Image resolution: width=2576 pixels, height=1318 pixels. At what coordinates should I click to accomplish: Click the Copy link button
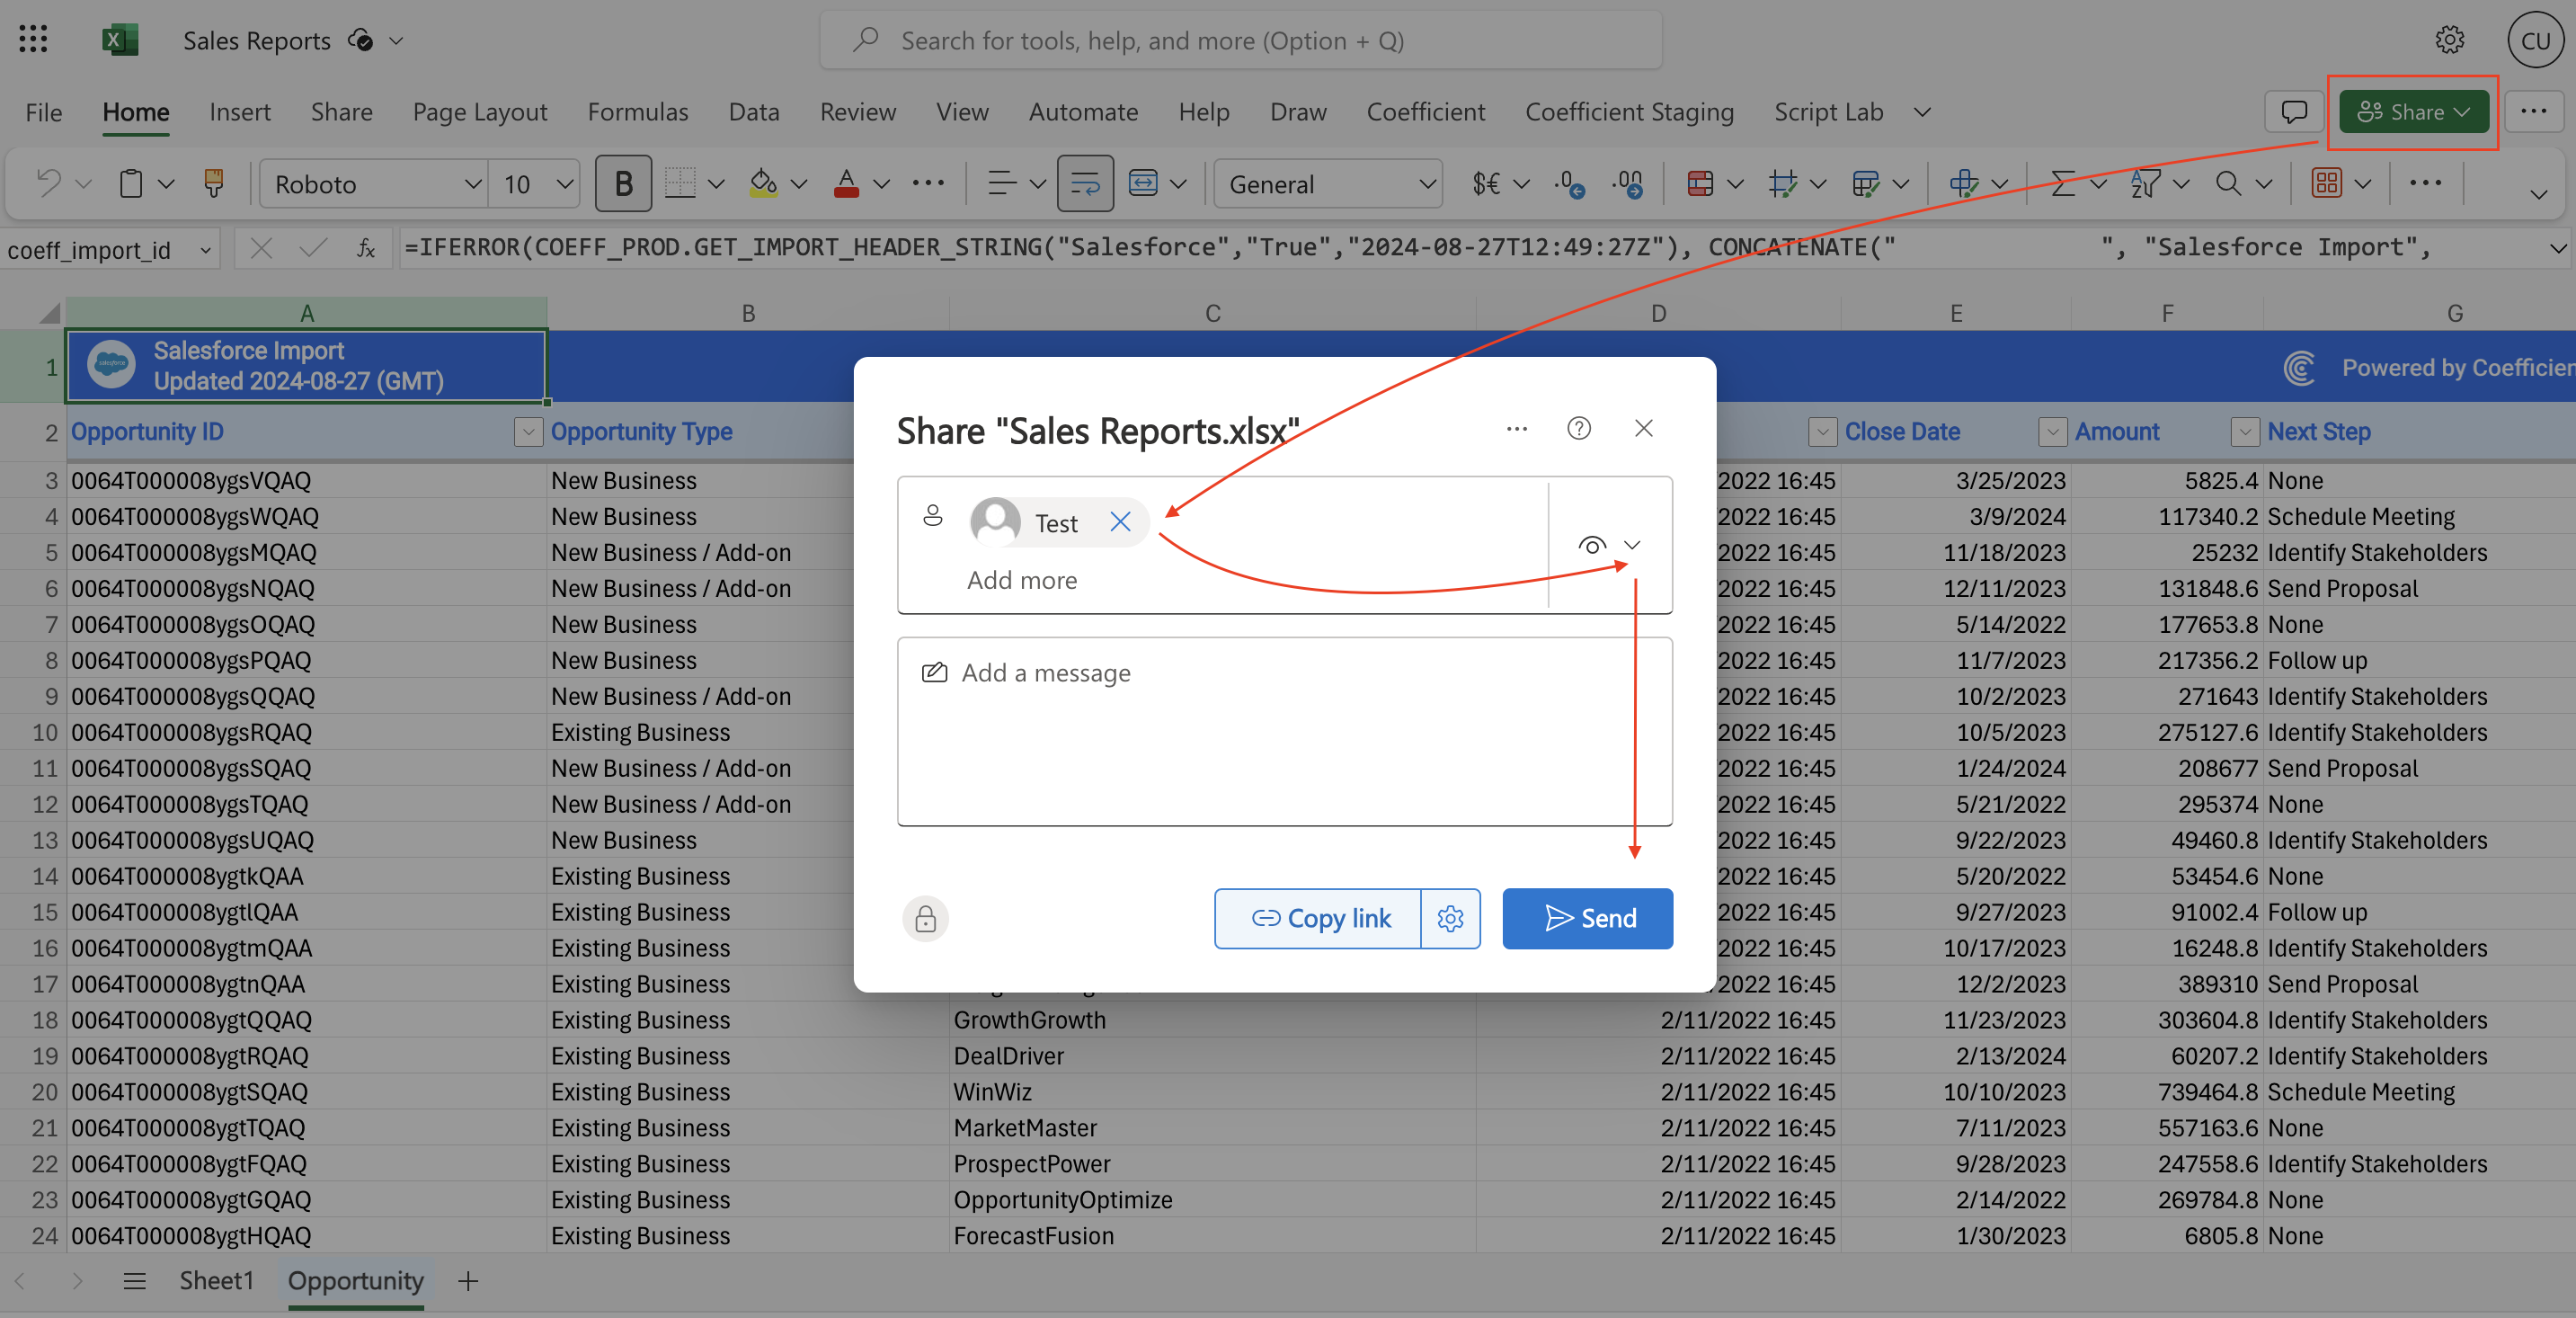pyautogui.click(x=1319, y=918)
